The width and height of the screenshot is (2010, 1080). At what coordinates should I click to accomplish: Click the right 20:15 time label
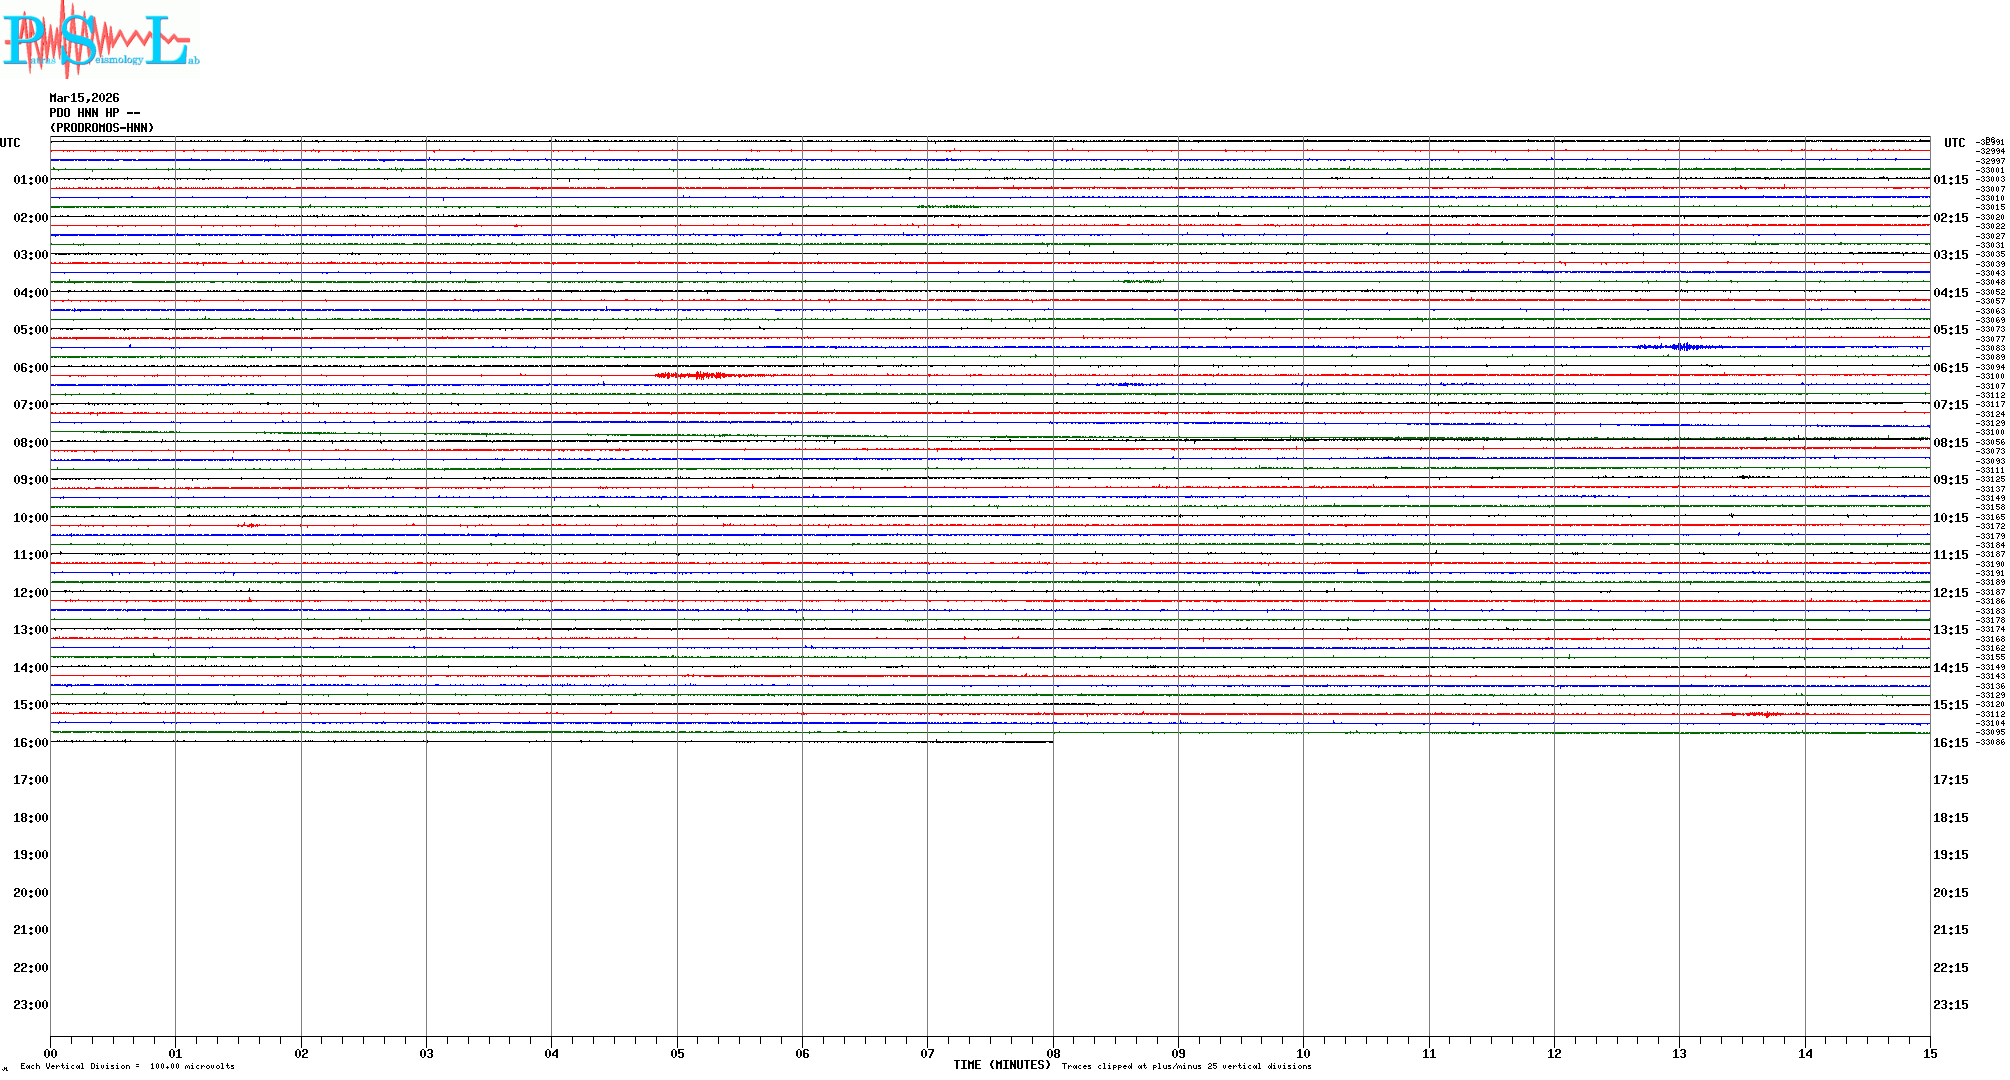[x=1950, y=893]
